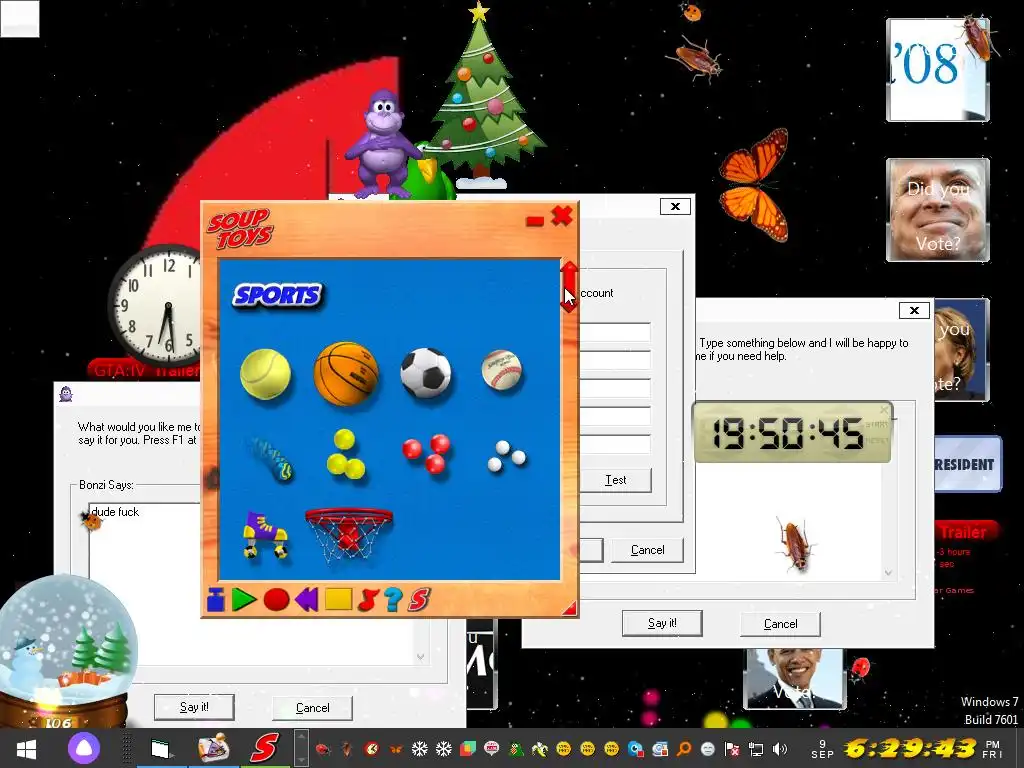Click the cockroach inside the right dialog
This screenshot has width=1024, height=768.
tap(794, 544)
